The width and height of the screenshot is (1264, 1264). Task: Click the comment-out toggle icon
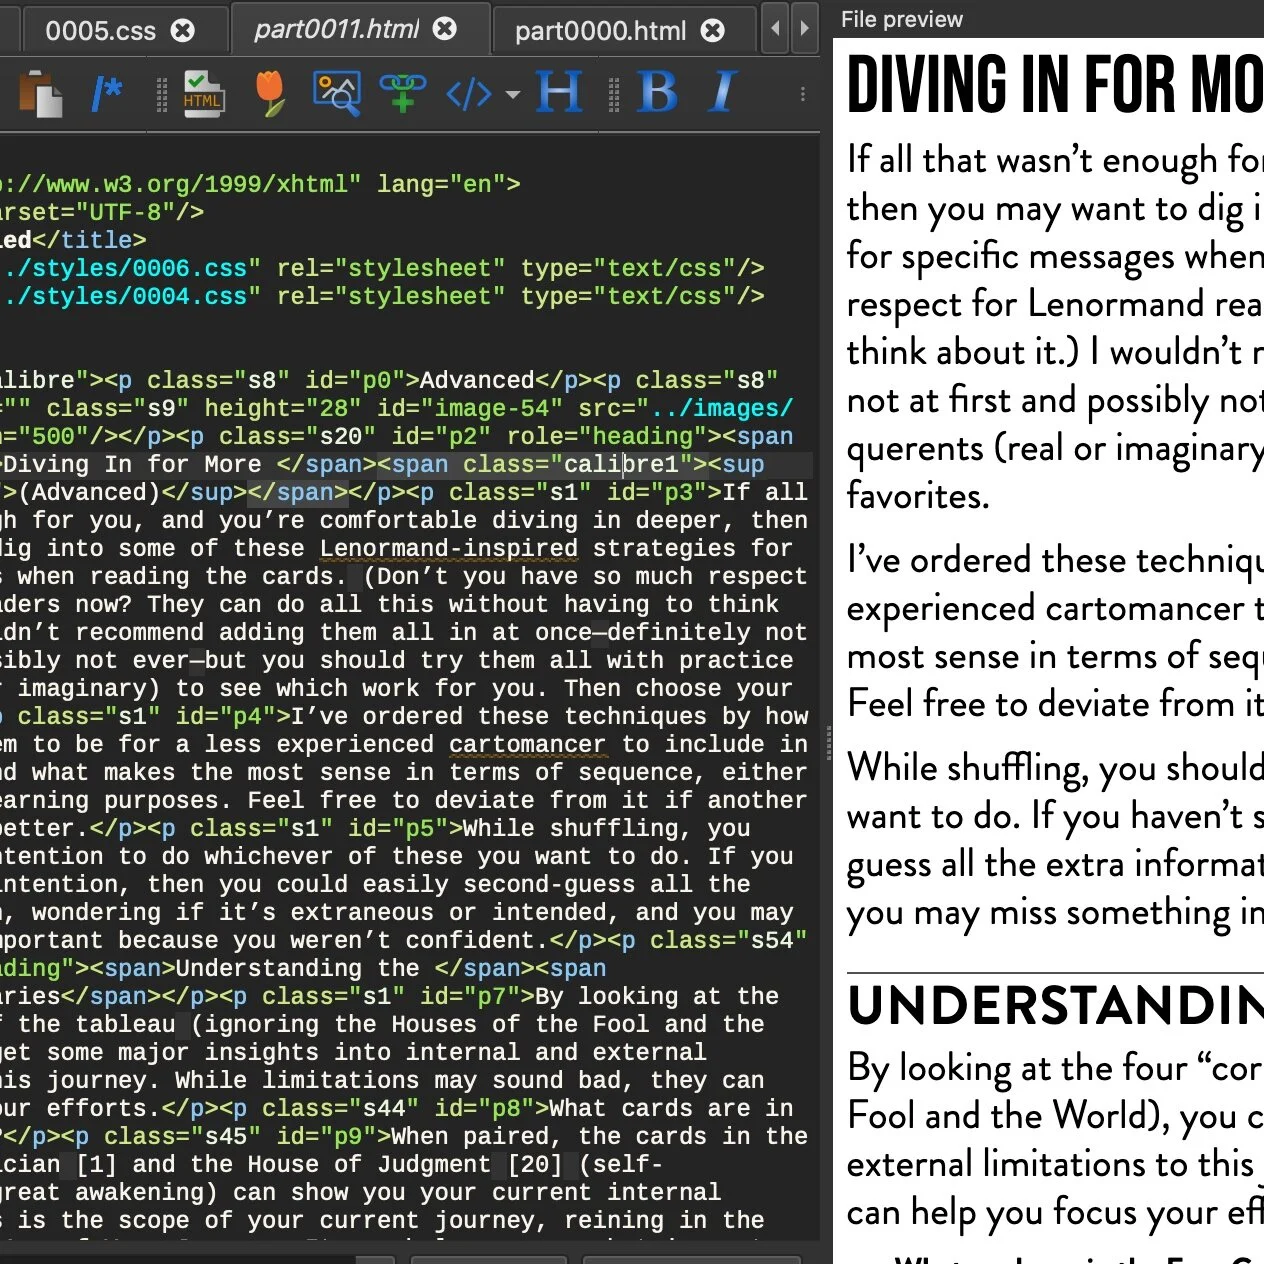click(x=106, y=94)
